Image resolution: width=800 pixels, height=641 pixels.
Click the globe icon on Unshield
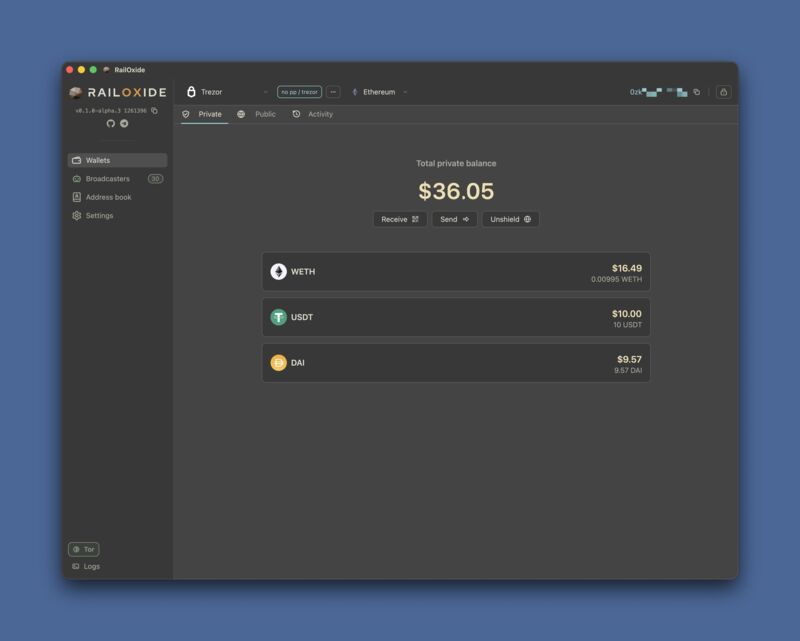(x=528, y=219)
